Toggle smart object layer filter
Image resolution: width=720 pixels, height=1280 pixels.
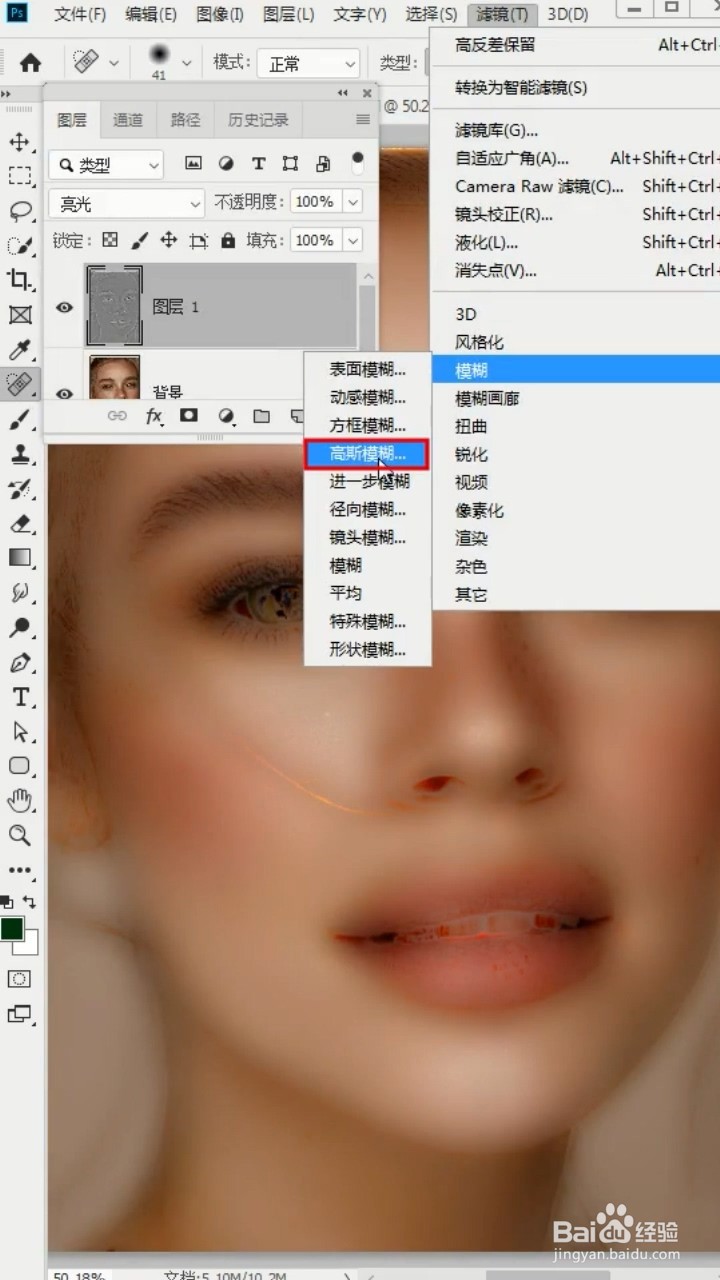pyautogui.click(x=323, y=164)
